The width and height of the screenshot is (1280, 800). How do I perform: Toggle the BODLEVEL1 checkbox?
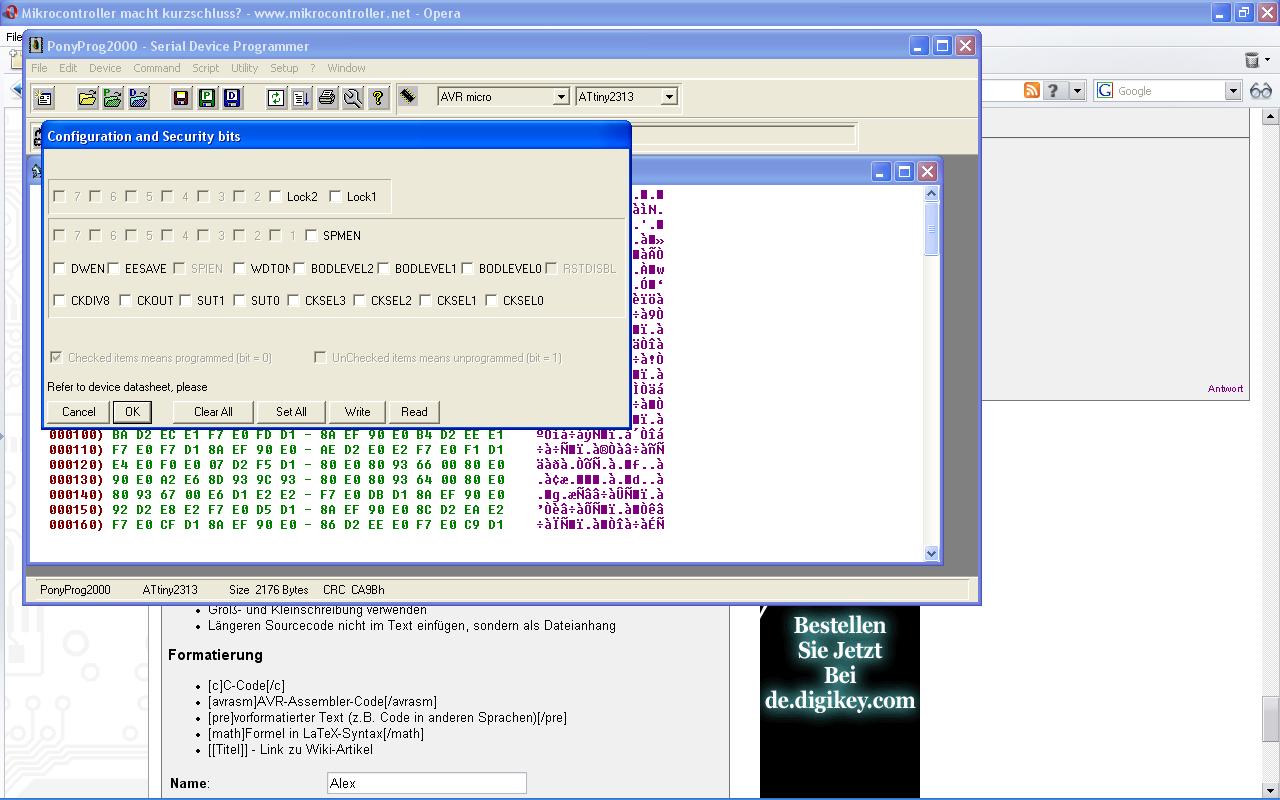(383, 269)
